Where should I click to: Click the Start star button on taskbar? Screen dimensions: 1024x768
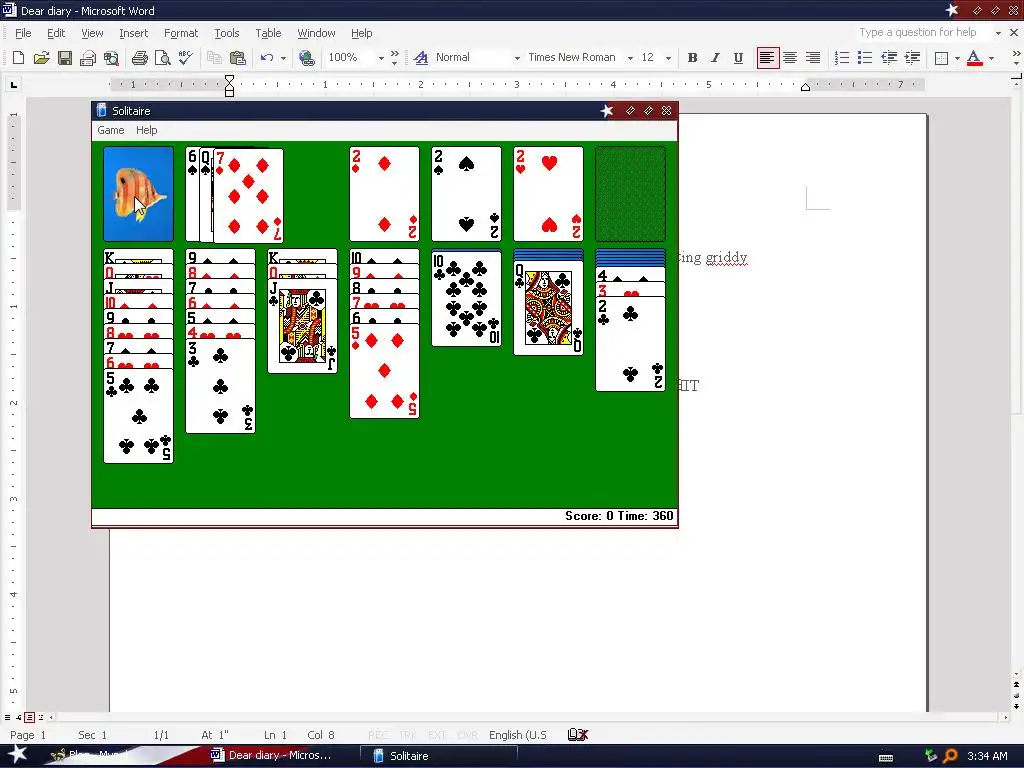pyautogui.click(x=17, y=755)
